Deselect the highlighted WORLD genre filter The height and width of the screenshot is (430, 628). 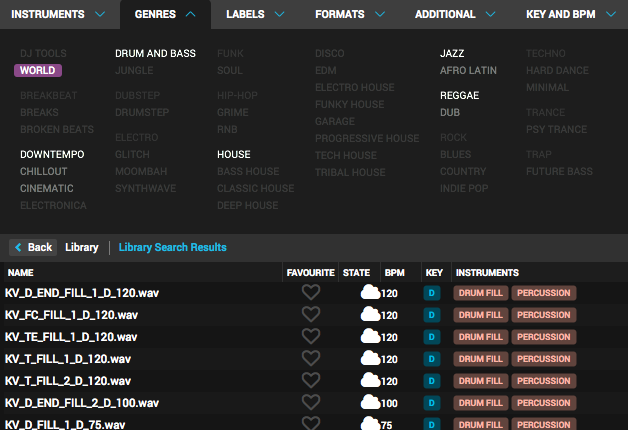point(38,70)
